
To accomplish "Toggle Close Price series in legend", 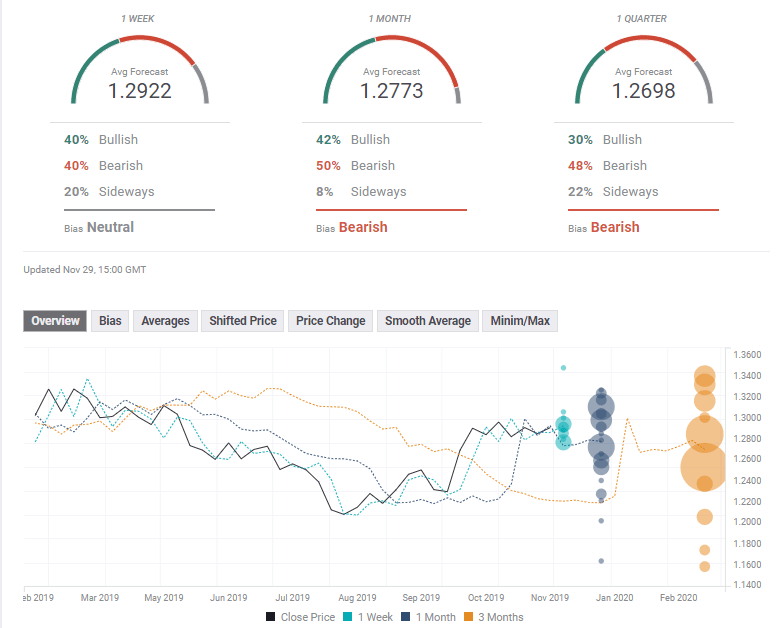I will 300,617.
